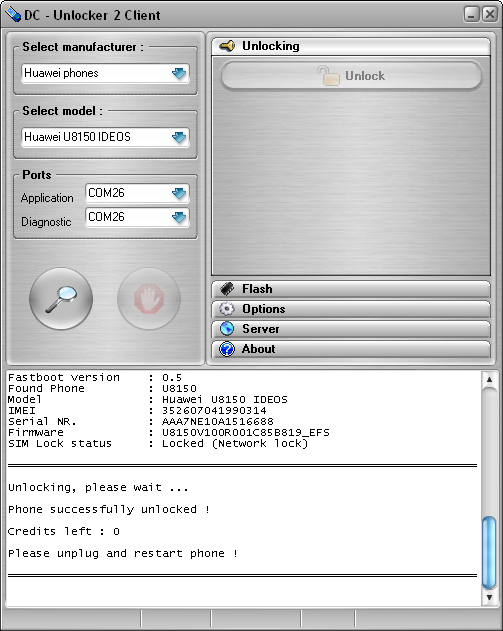Click the question mark icon beside About
The image size is (503, 631).
[227, 349]
